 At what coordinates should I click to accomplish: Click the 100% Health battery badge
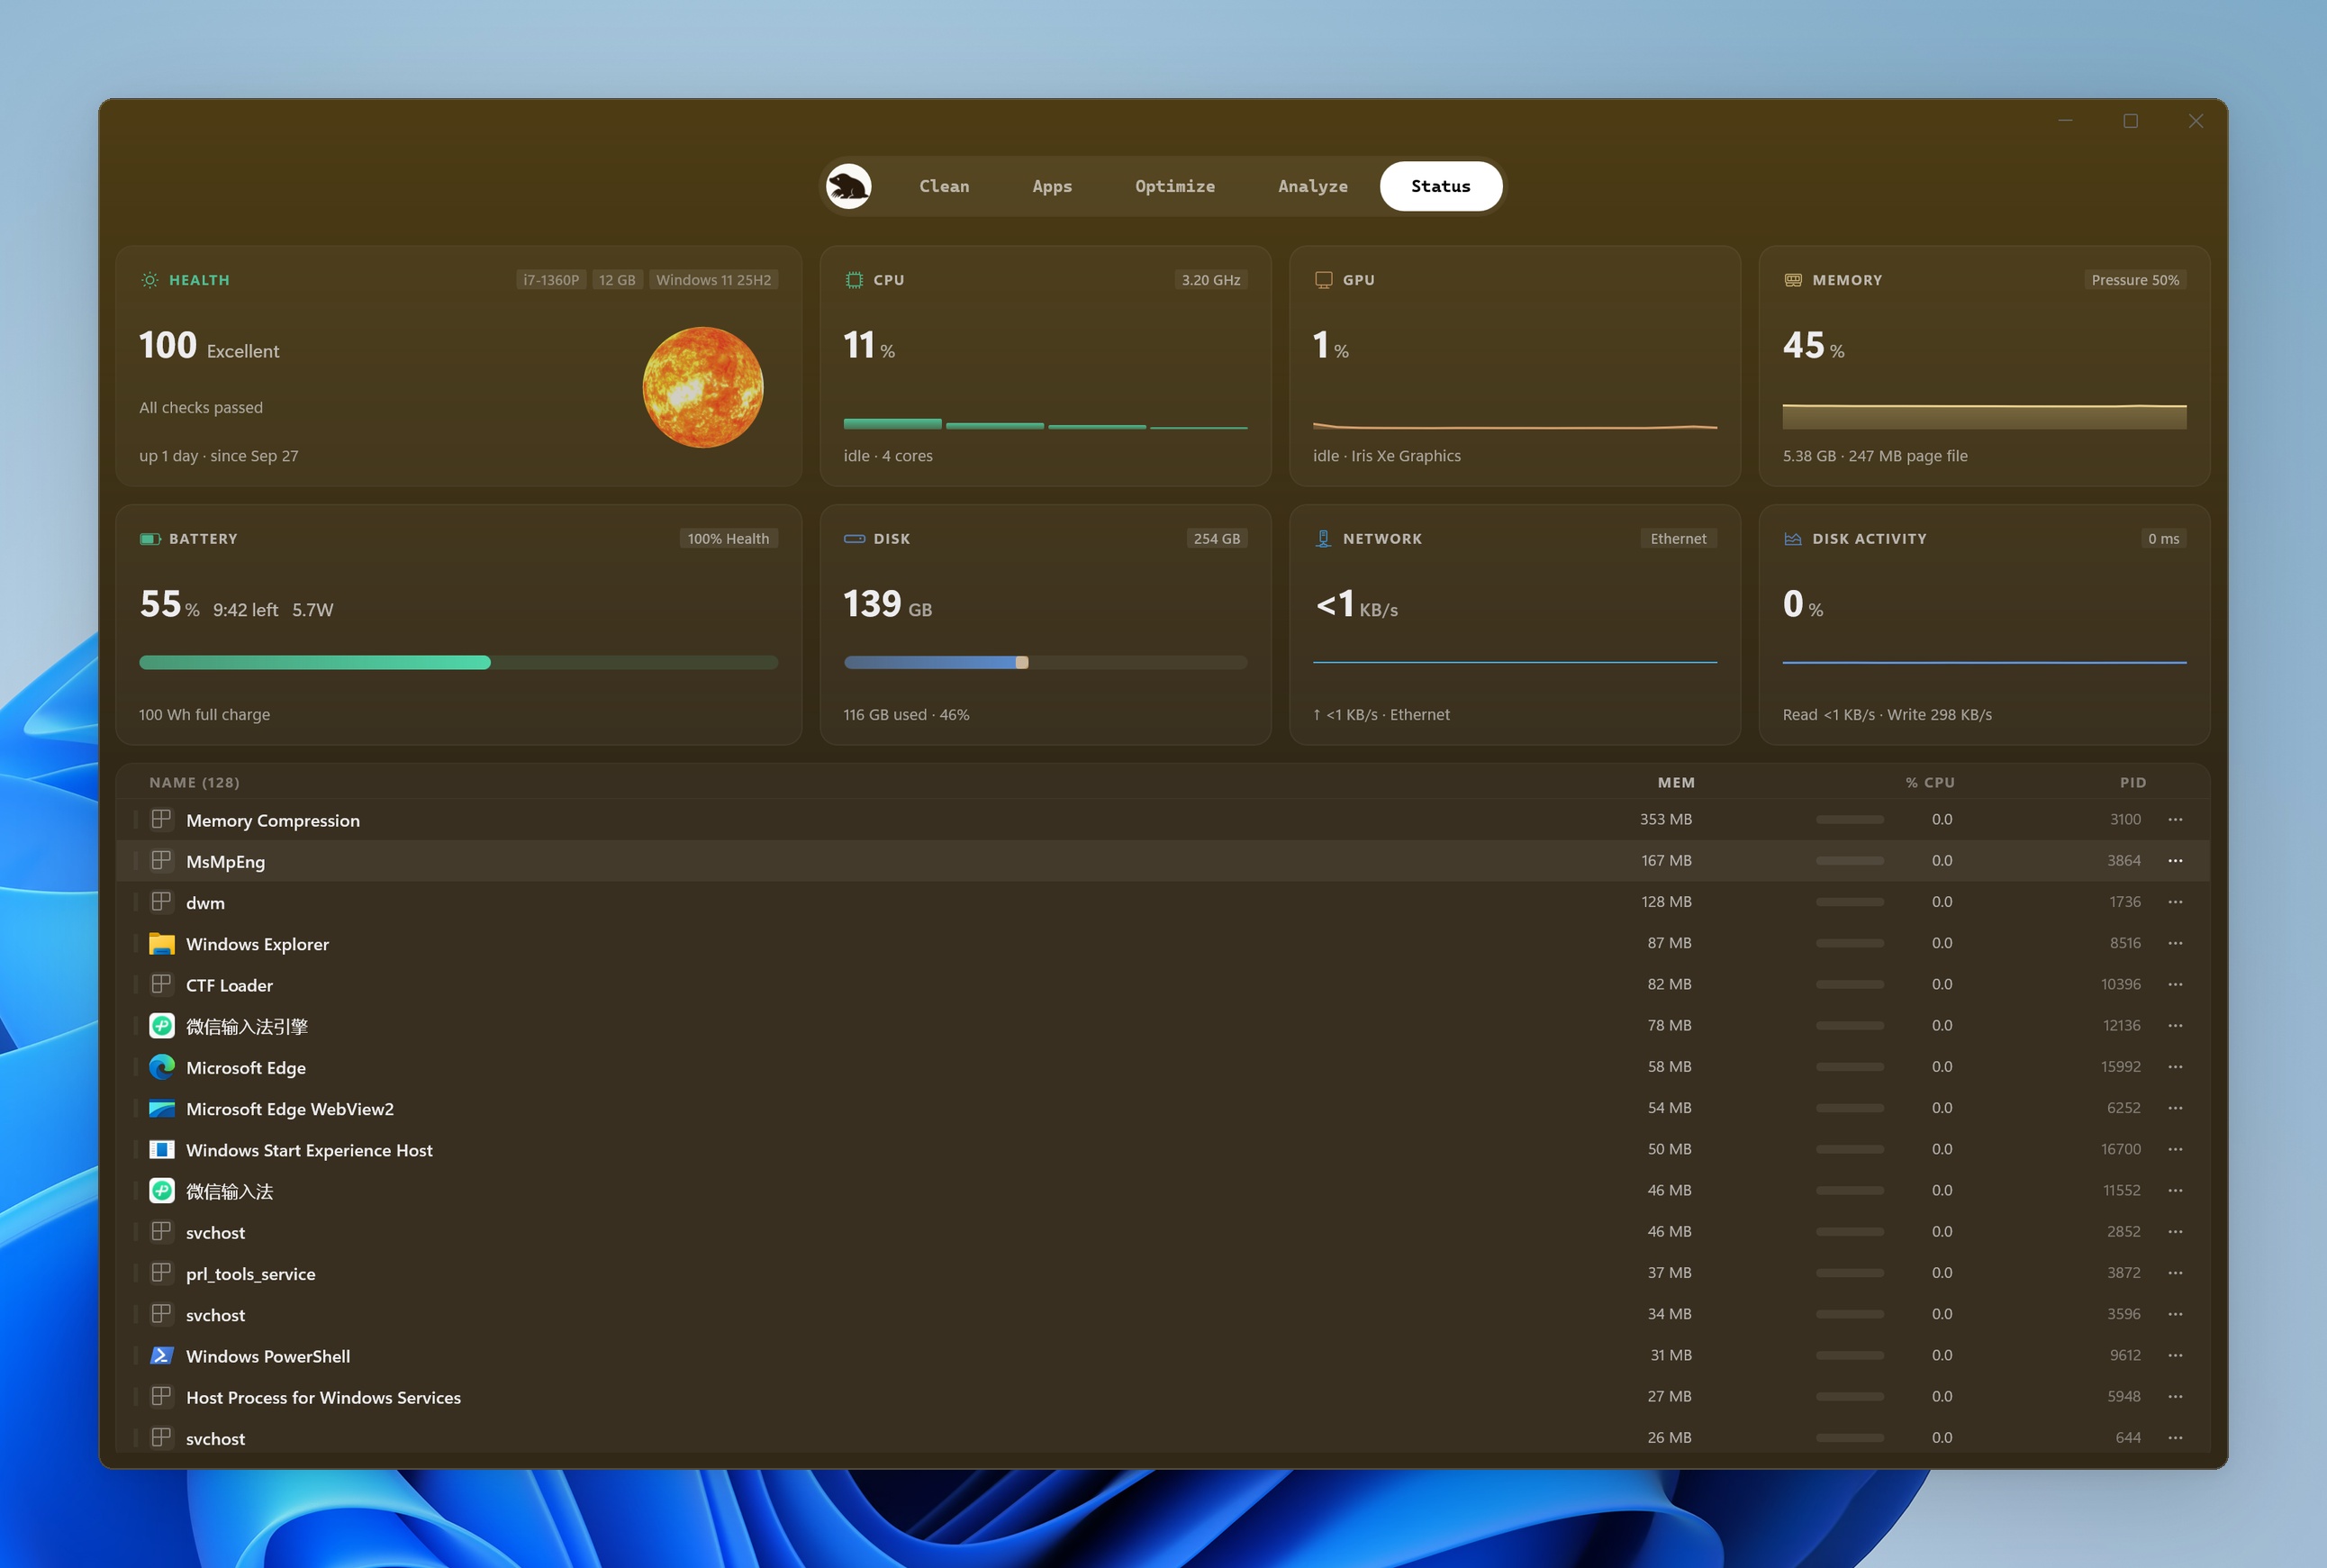coord(728,539)
